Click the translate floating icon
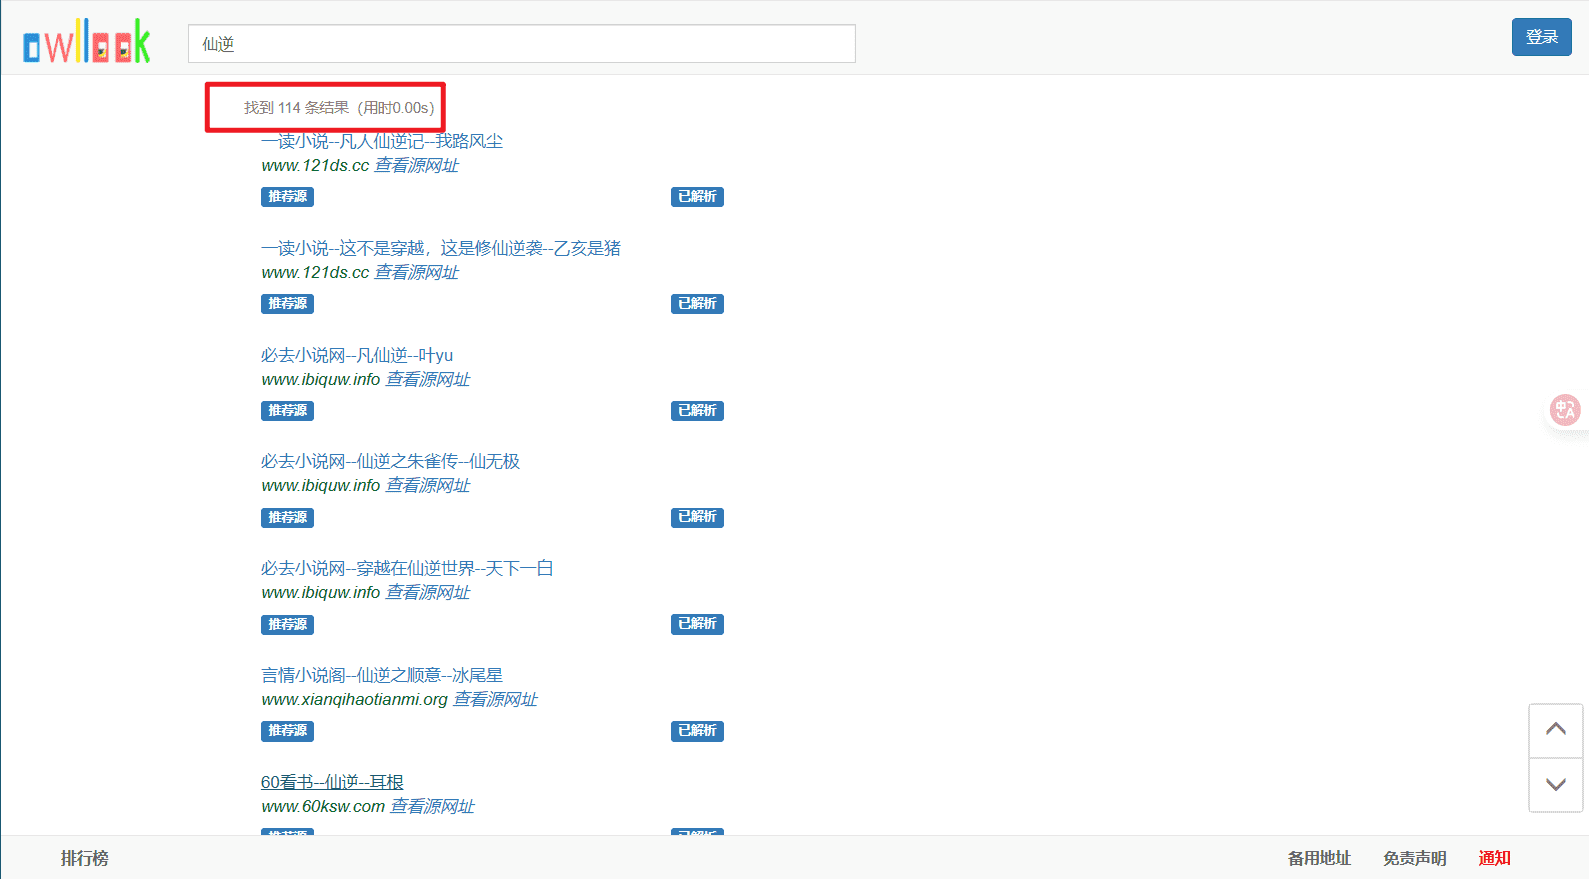Screen dimensions: 1589x879 coord(1565,410)
